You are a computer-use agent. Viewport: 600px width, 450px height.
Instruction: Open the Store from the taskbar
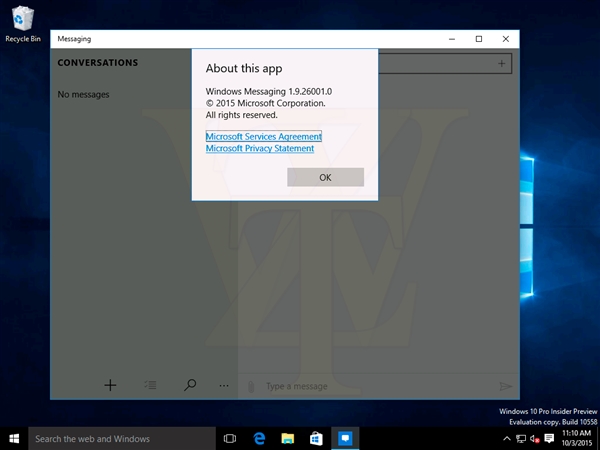click(x=315, y=438)
